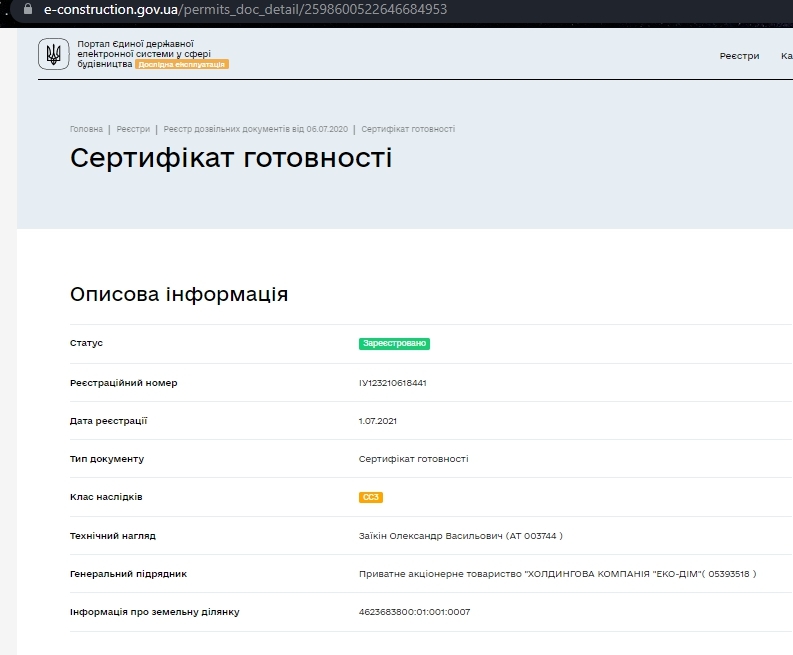Click the 'Описова інформація' section heading
Image resolution: width=793 pixels, height=655 pixels.
179,294
